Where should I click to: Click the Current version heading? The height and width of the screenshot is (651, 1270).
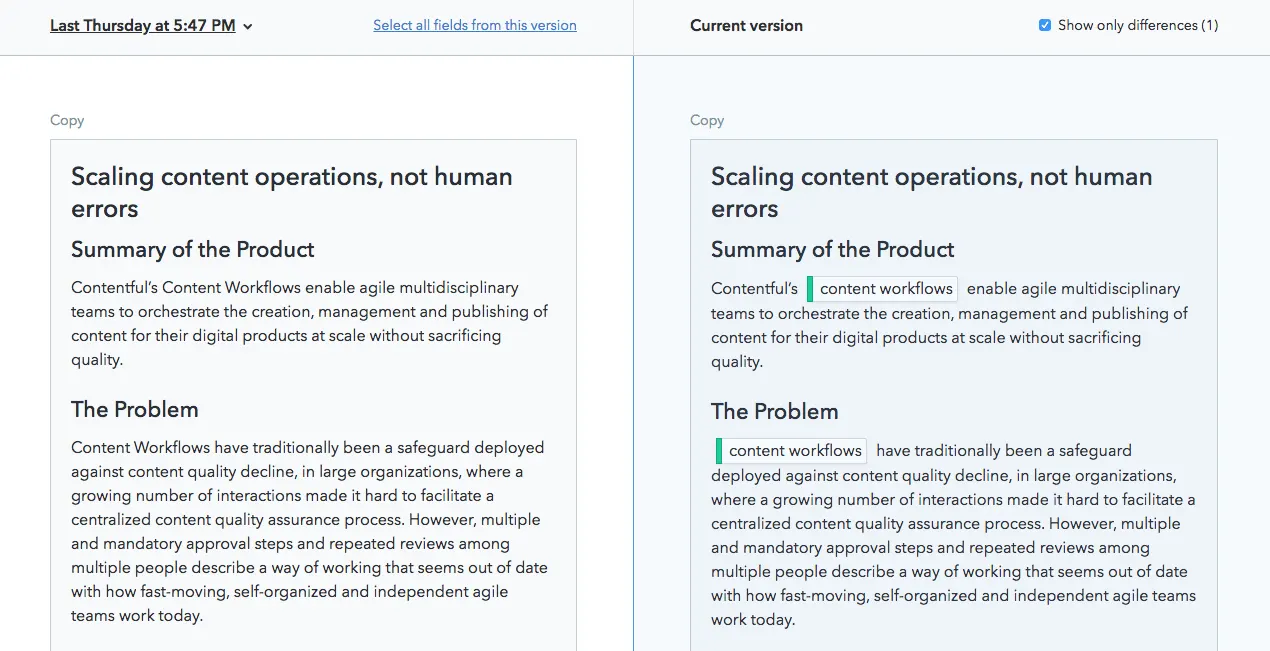click(746, 26)
